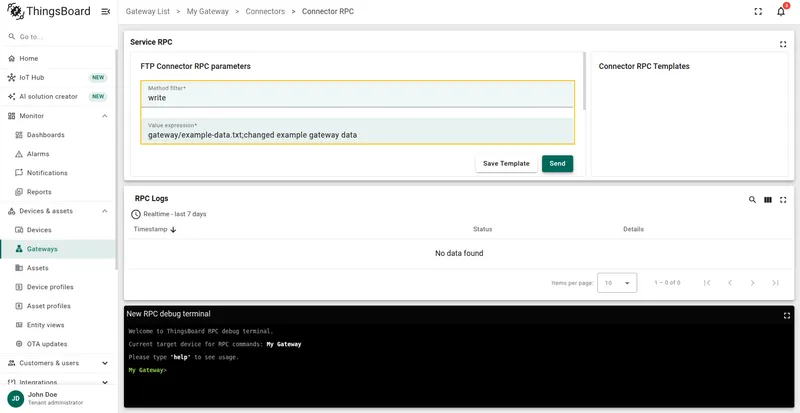Viewport: 800px width, 413px height.
Task: Click the Status column header
Action: (482, 229)
